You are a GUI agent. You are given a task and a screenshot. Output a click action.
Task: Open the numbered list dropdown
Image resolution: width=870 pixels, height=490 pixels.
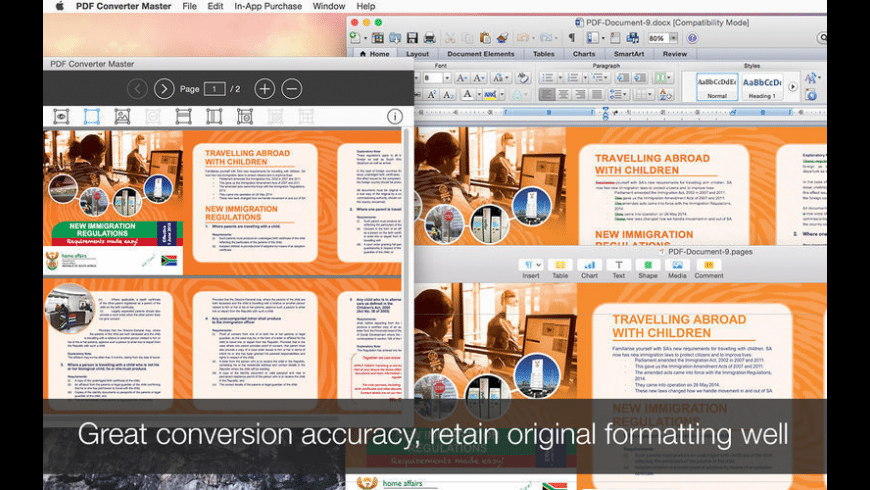click(x=585, y=78)
